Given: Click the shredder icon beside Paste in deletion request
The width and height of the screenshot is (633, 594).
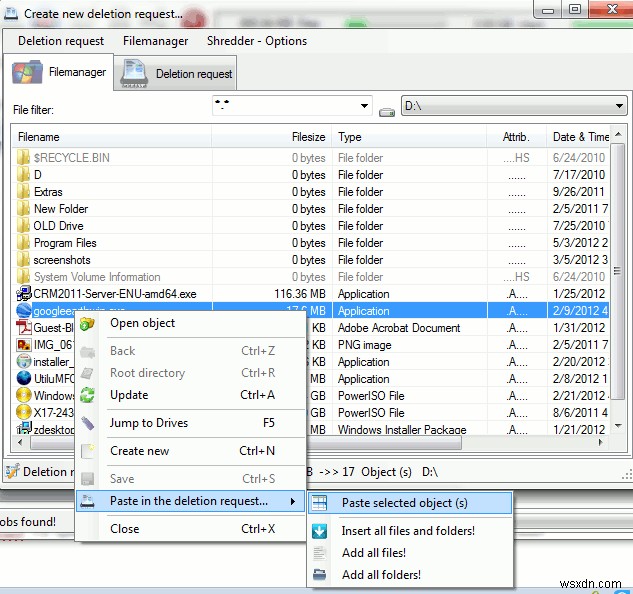Looking at the screenshot, I should coord(87,501).
